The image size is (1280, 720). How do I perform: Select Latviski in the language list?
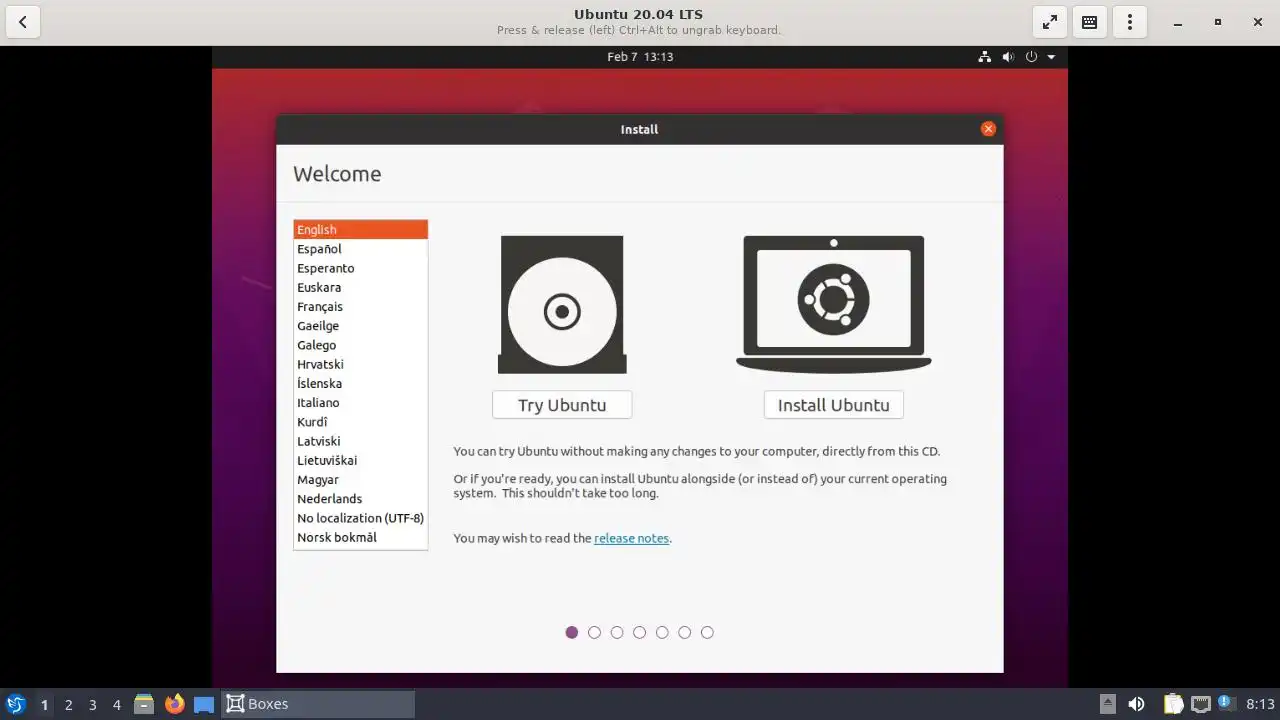click(360, 441)
